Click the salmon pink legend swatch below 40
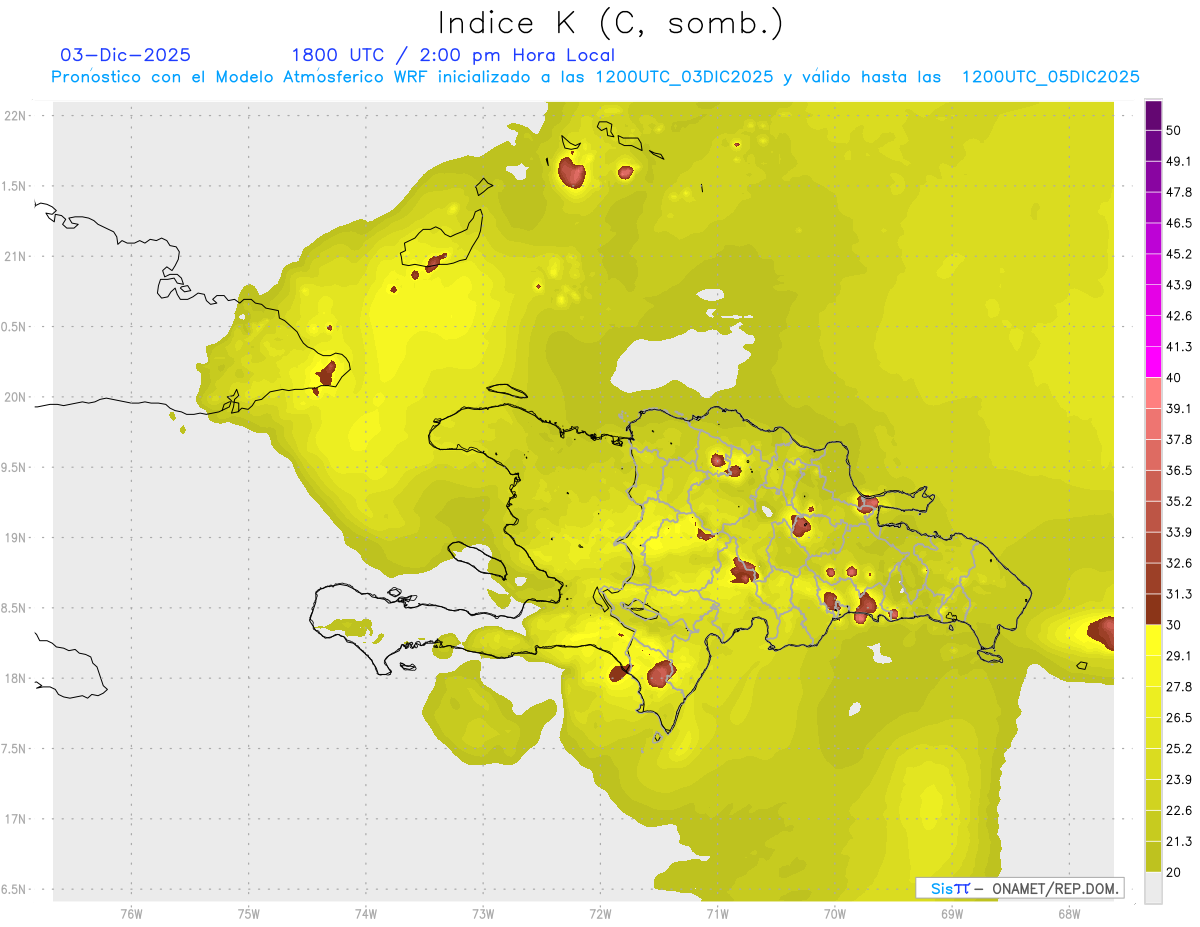The height and width of the screenshot is (927, 1200). click(x=1153, y=393)
